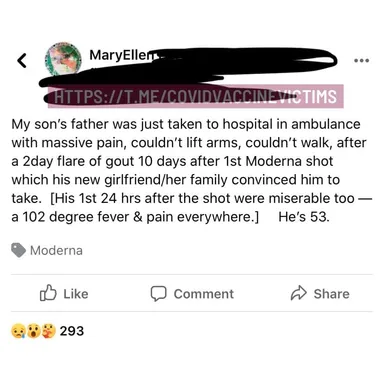384x371 pixels.
Task: Open the 293 reactions count list
Action: pos(72,331)
